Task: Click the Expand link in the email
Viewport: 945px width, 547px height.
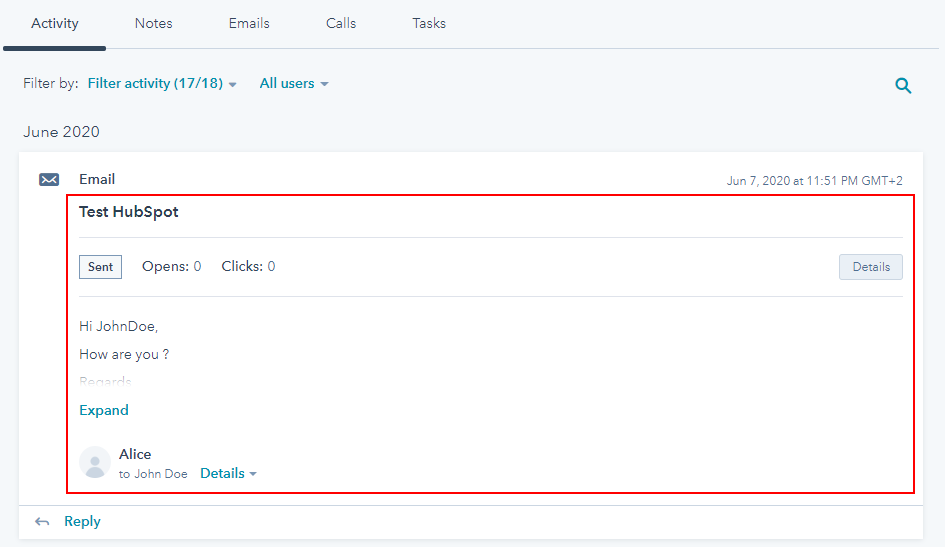Action: pyautogui.click(x=104, y=410)
